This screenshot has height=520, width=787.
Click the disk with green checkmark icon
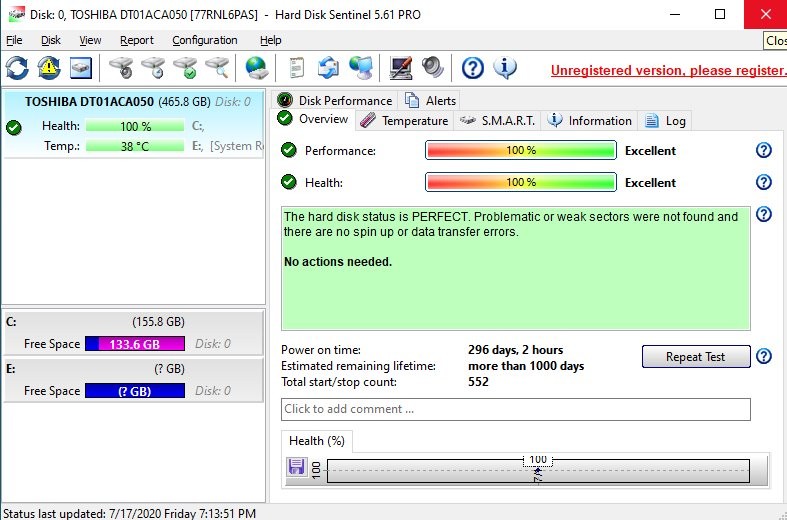coord(185,68)
